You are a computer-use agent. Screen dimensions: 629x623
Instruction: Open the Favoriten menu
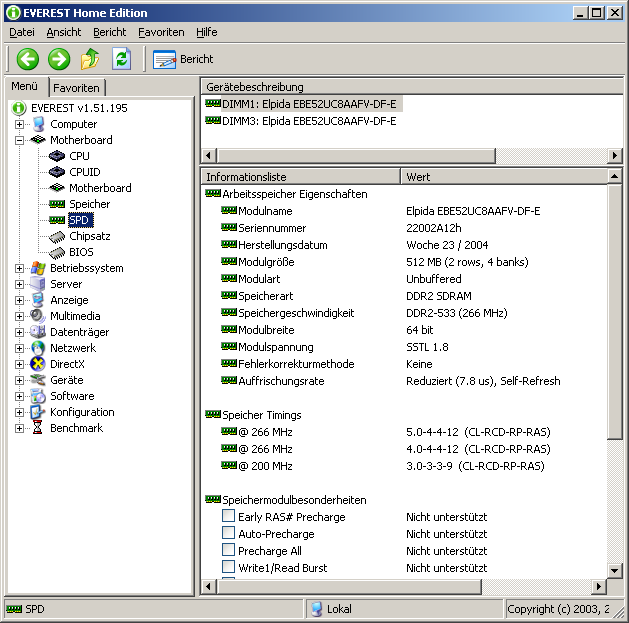[x=161, y=32]
